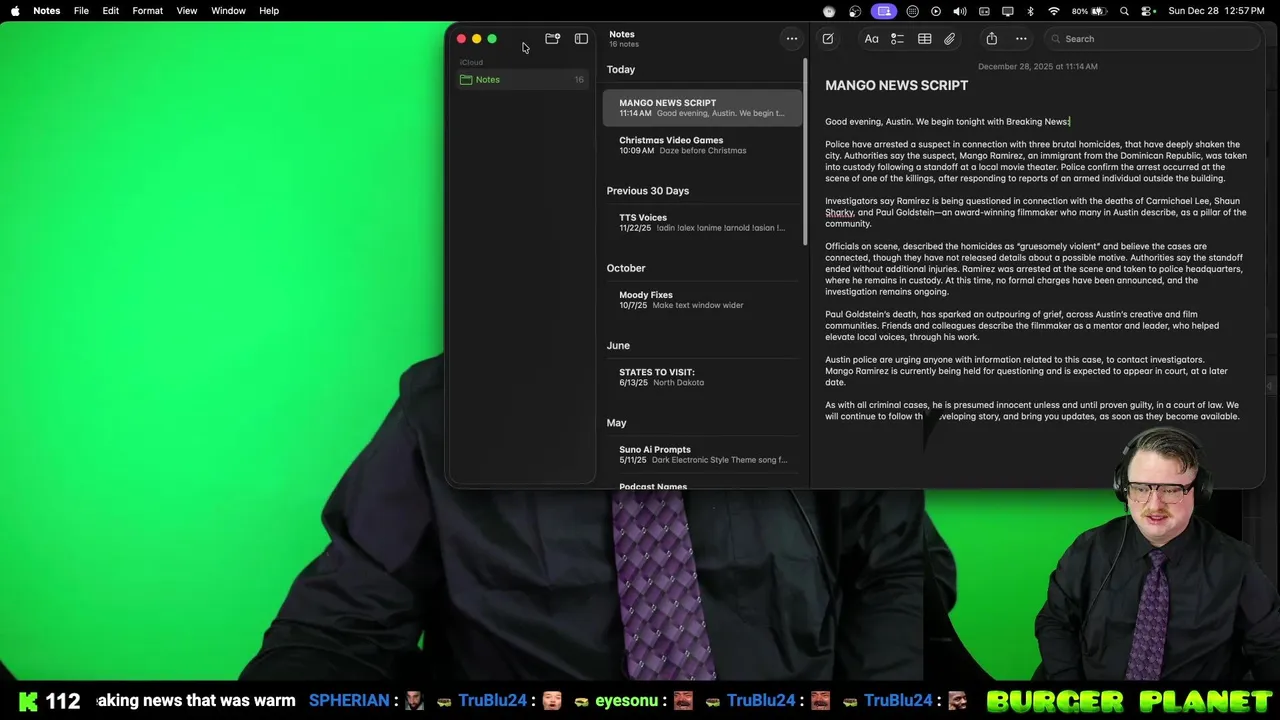Click the screen sharing purple menu bar icon

pyautogui.click(x=883, y=11)
